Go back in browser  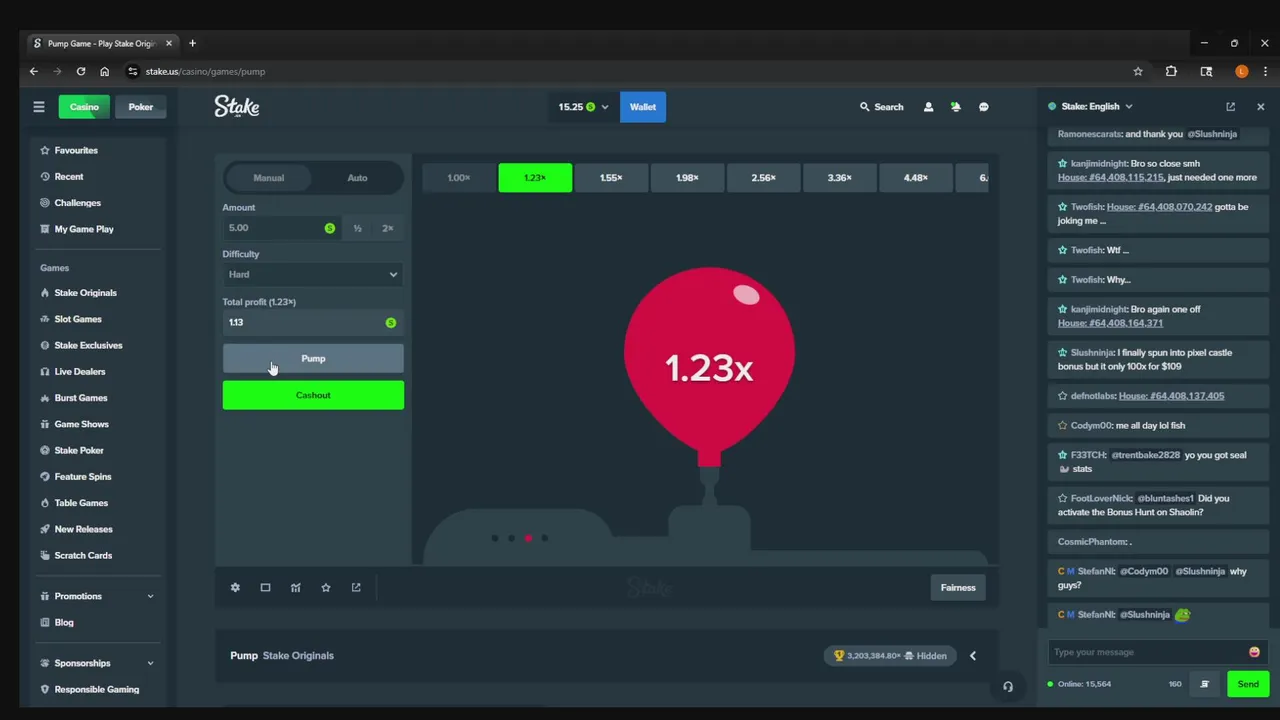coord(34,72)
